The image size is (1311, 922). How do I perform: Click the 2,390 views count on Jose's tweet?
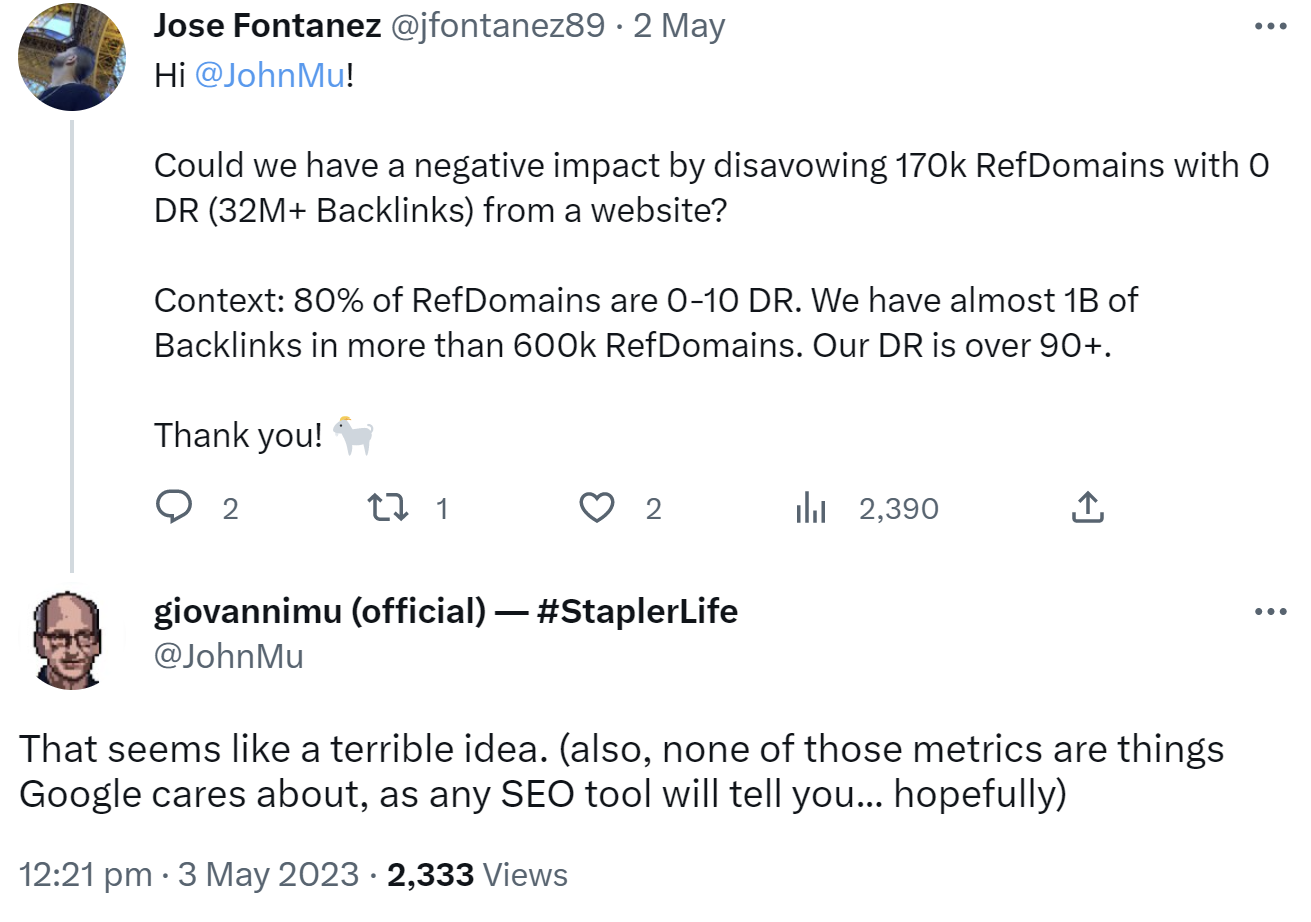pyautogui.click(x=898, y=509)
